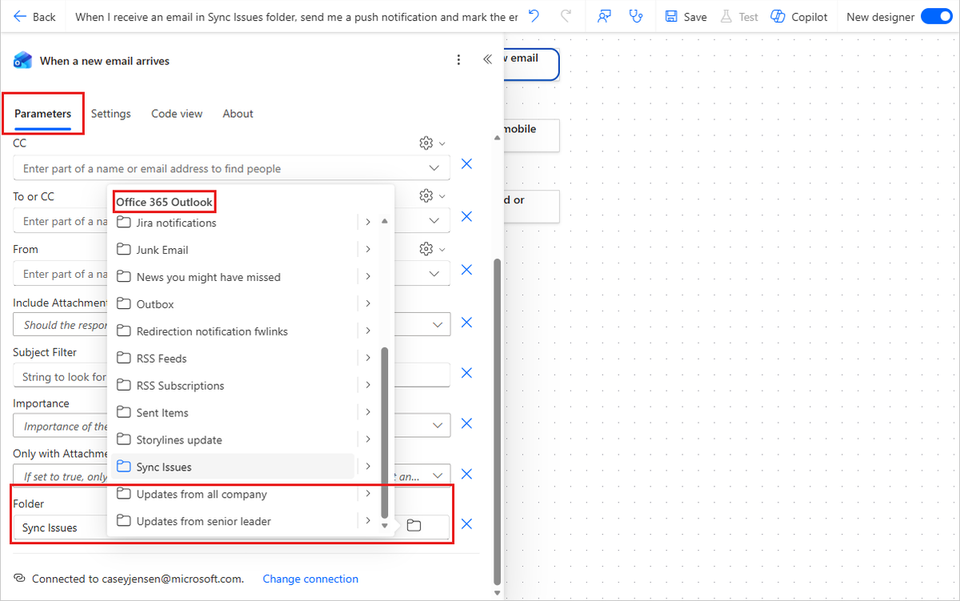Viewport: 960px width, 601px height.
Task: Open the Flow checker stethoscope icon
Action: [636, 17]
